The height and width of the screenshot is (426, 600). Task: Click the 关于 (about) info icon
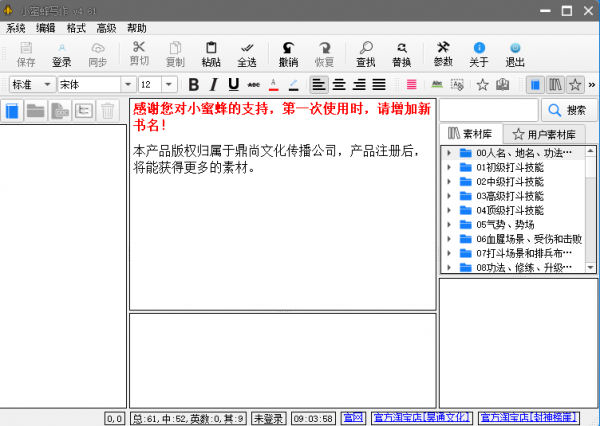(x=479, y=53)
